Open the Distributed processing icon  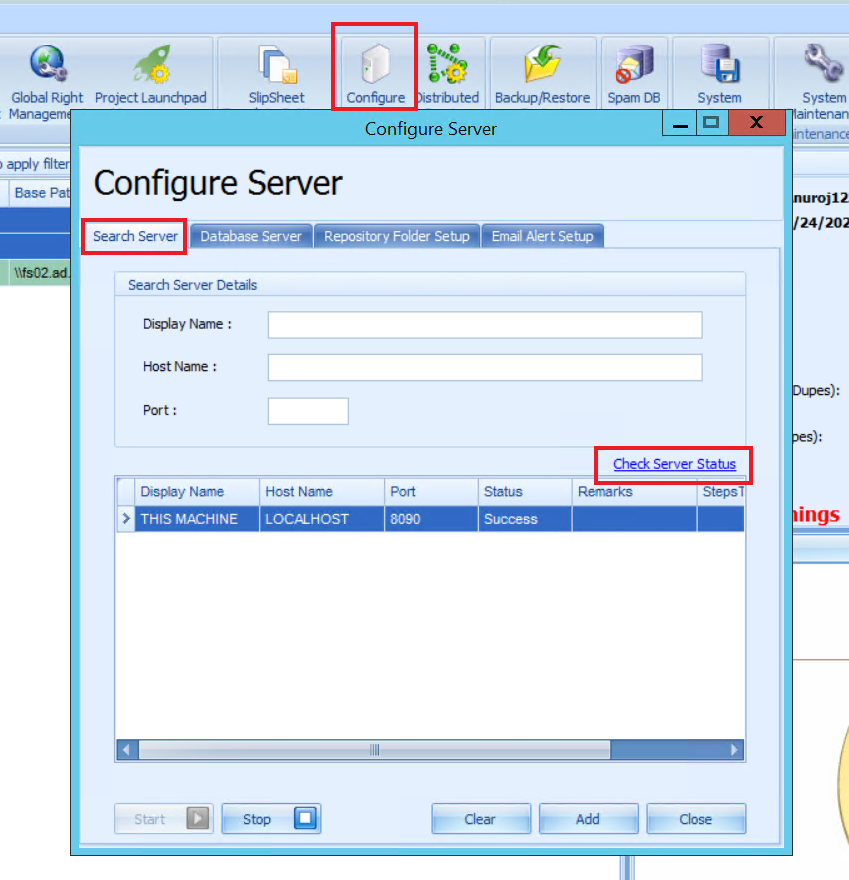[447, 63]
